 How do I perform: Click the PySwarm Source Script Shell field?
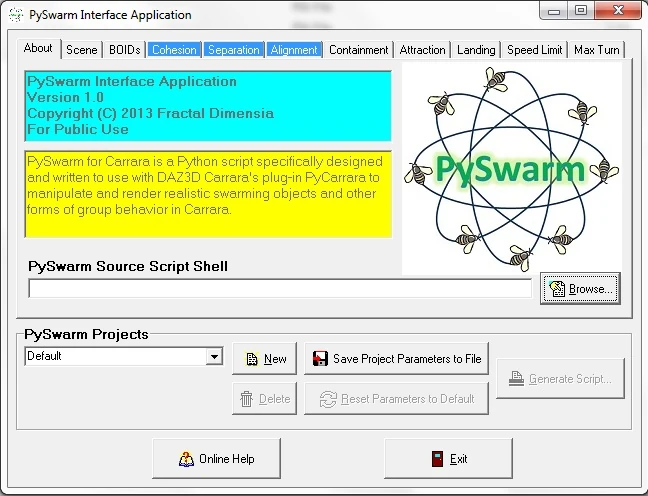(280, 289)
